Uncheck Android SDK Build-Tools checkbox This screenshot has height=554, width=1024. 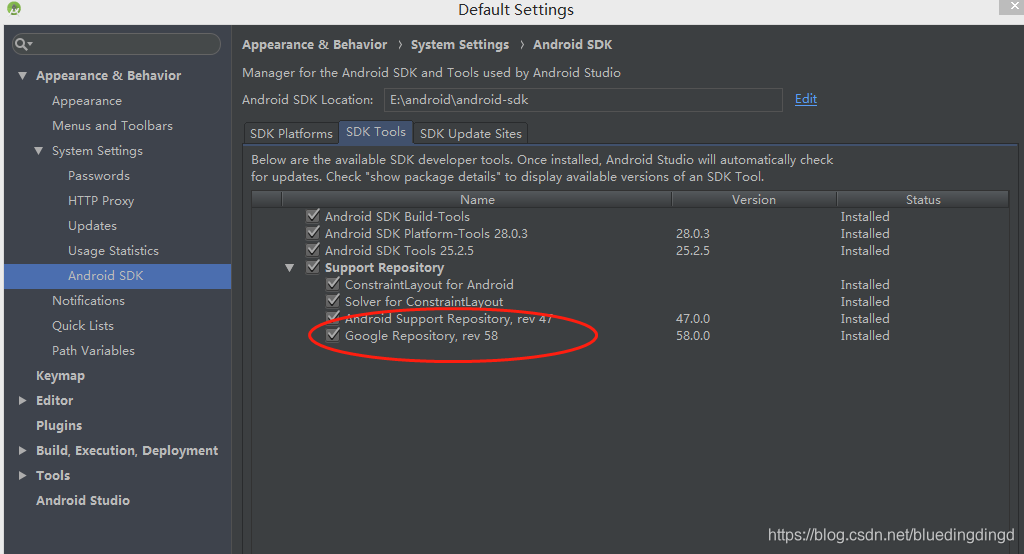coord(313,216)
